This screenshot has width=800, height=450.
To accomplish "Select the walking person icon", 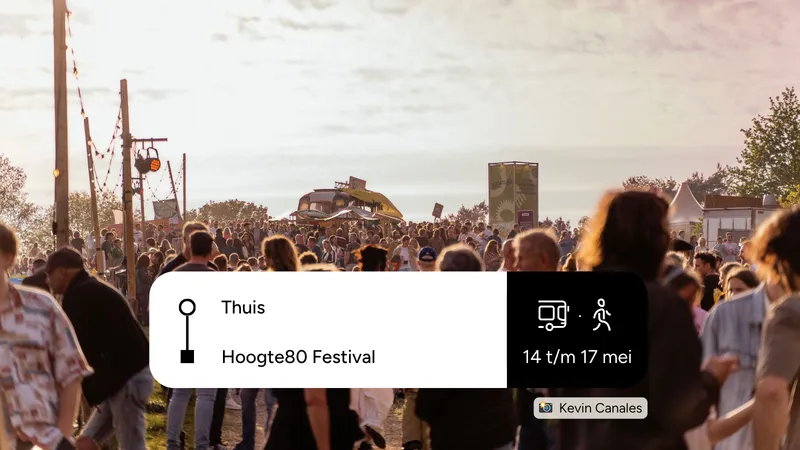I will pyautogui.click(x=602, y=315).
